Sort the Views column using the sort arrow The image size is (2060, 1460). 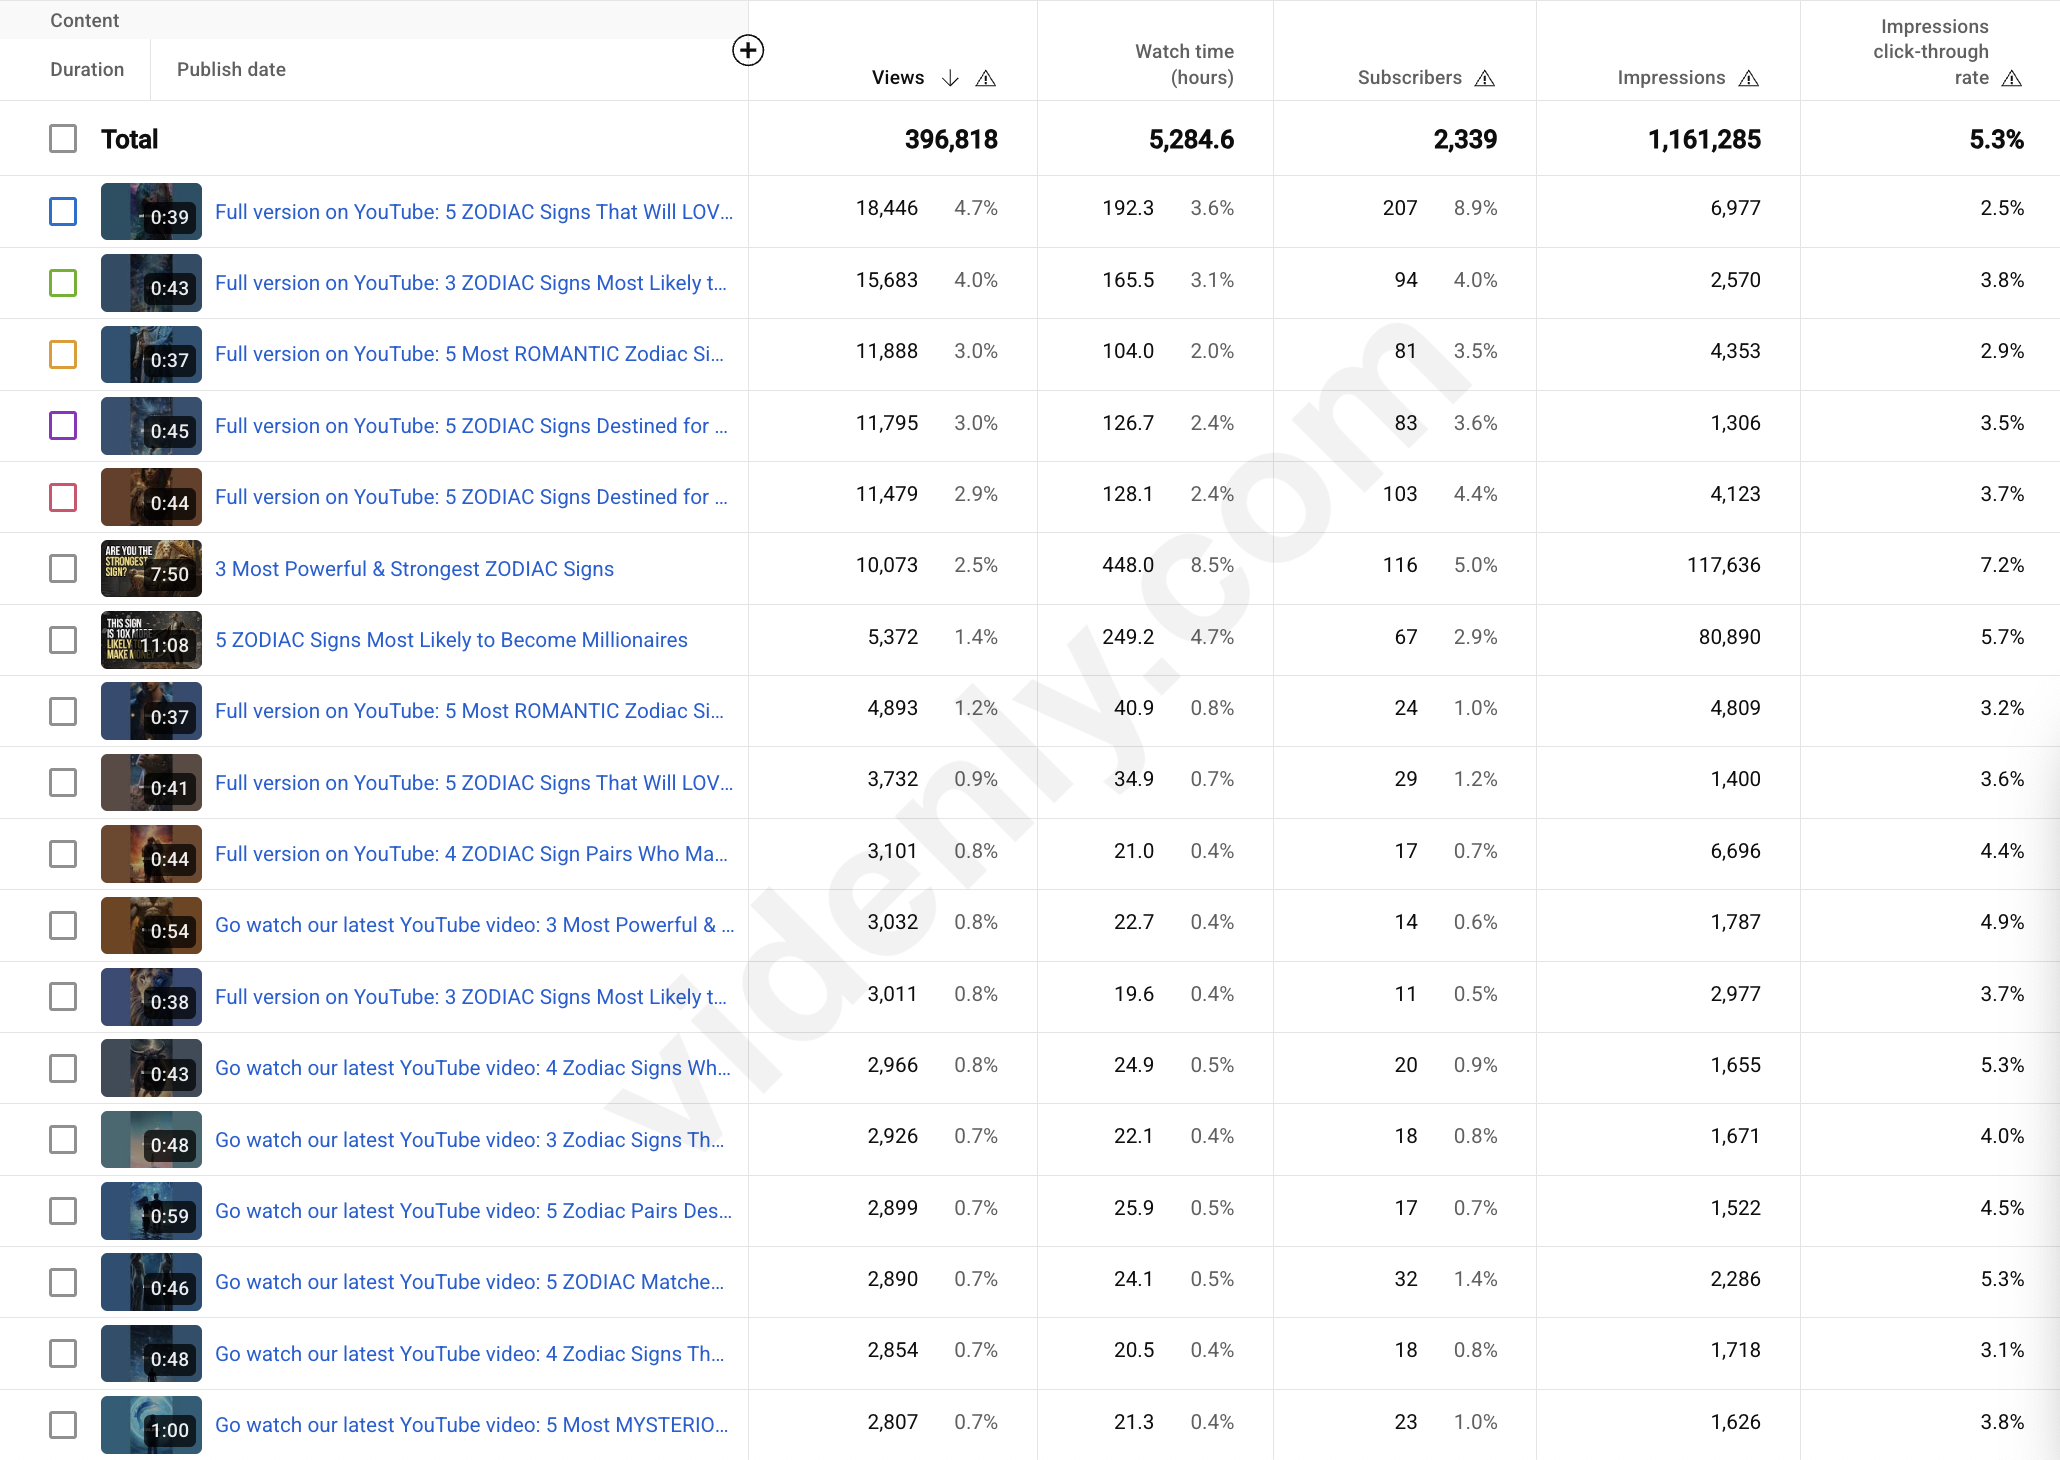(950, 77)
